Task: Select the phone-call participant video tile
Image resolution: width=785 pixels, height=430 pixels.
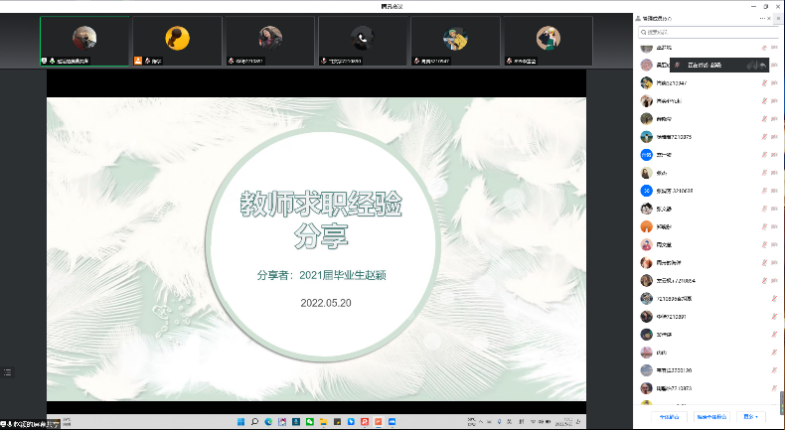Action: (361, 41)
